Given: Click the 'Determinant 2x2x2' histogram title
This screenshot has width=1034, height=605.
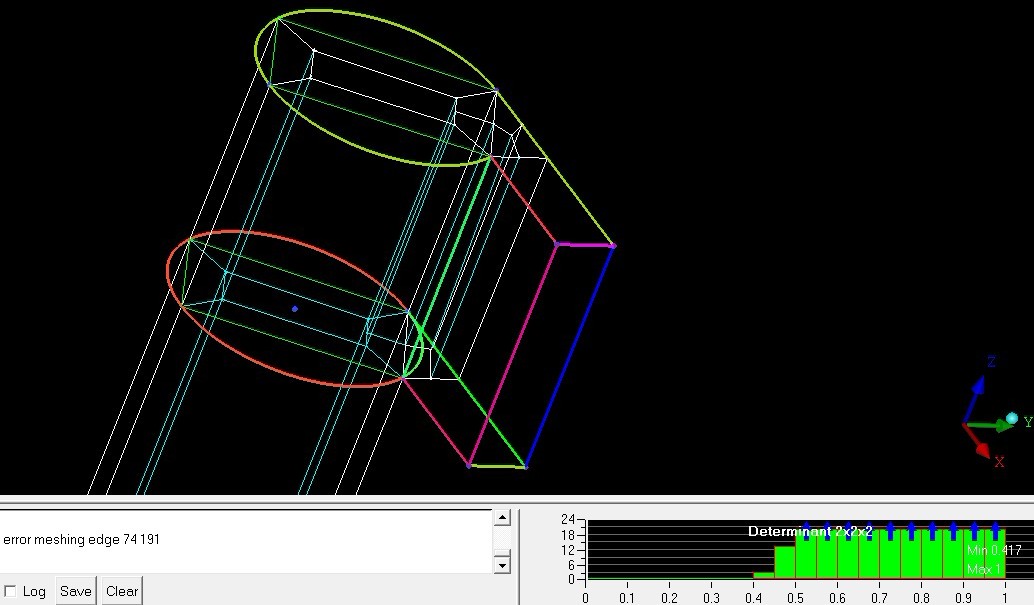Looking at the screenshot, I should (x=809, y=532).
